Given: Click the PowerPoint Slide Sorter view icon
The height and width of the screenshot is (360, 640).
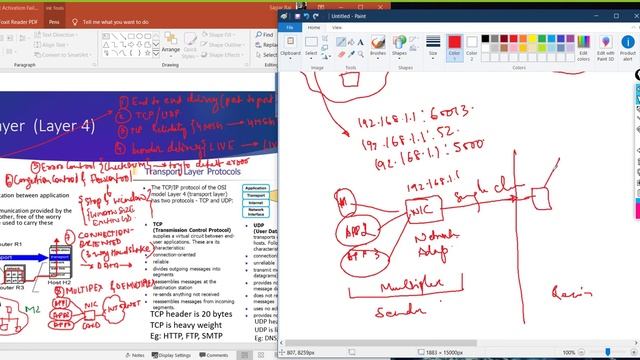Looking at the screenshot, I should (x=261, y=355).
